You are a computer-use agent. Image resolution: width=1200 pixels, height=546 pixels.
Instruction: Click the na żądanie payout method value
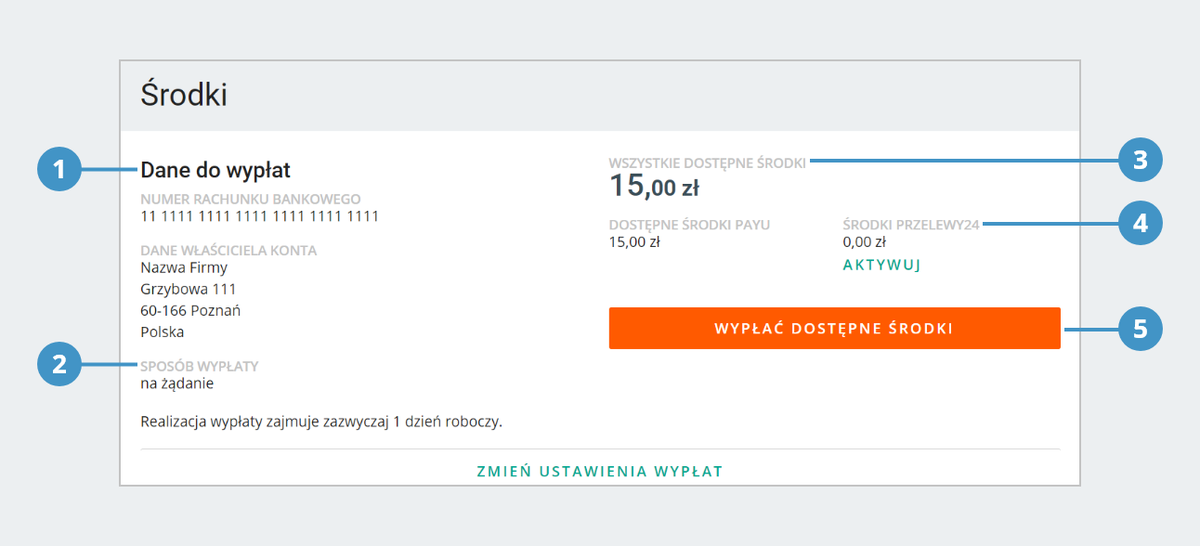177,382
